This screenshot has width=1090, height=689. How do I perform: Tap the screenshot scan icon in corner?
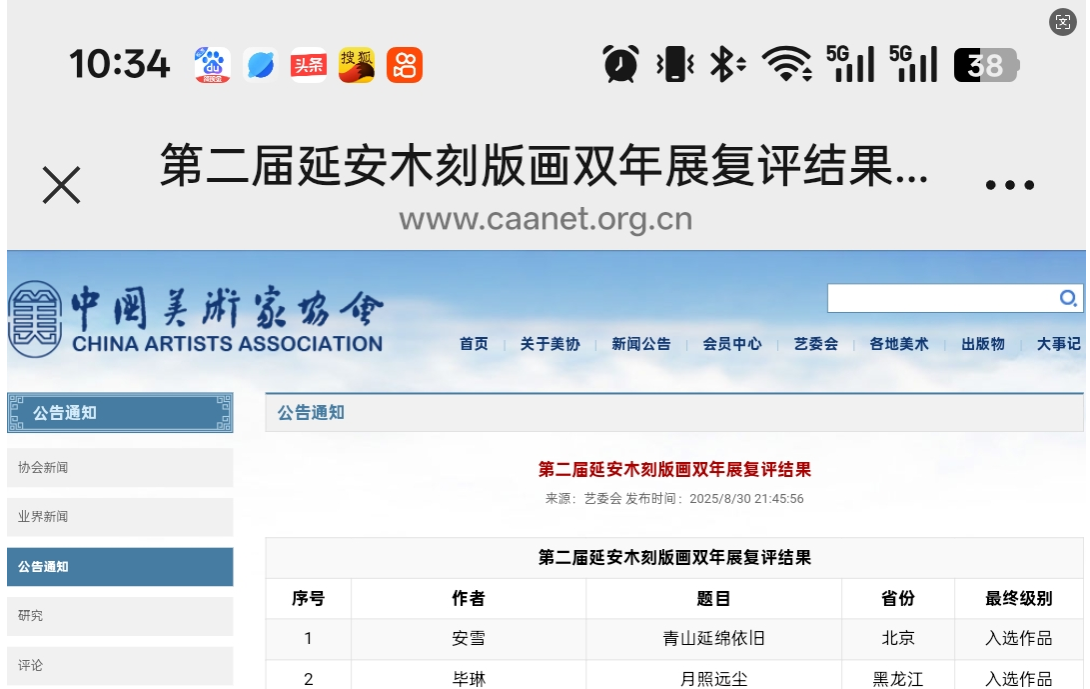tap(1063, 23)
